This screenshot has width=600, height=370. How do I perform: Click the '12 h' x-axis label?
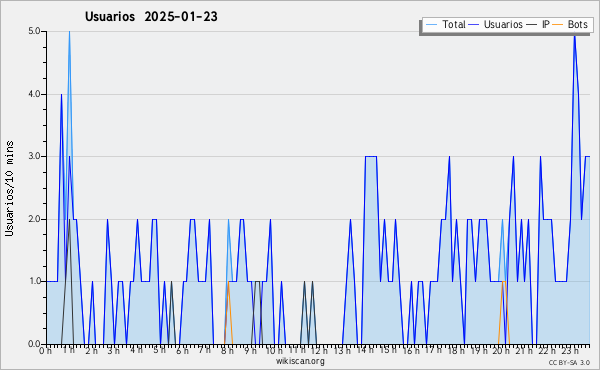click(x=319, y=351)
